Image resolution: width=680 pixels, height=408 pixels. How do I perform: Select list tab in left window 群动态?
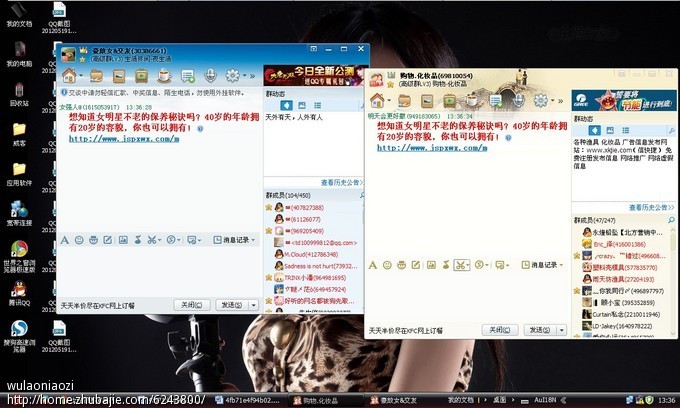pyautogui.click(x=317, y=105)
